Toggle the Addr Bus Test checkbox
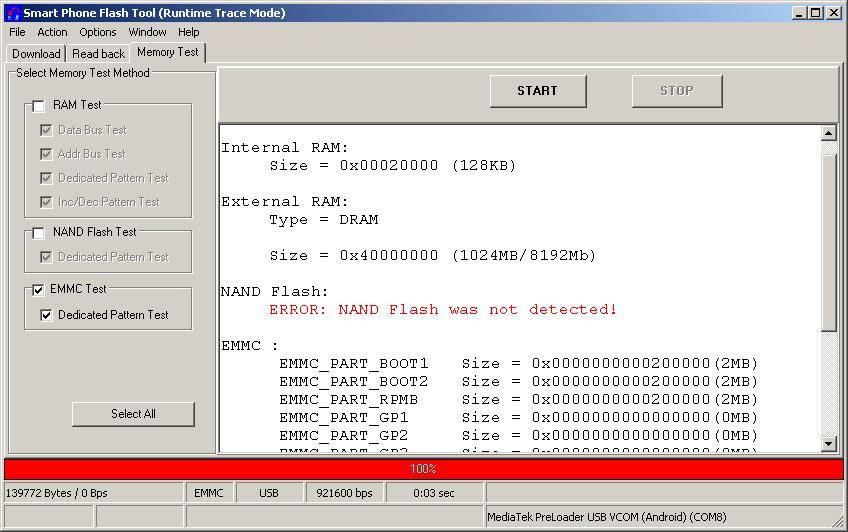Viewport: 848px width, 532px height. coord(47,154)
